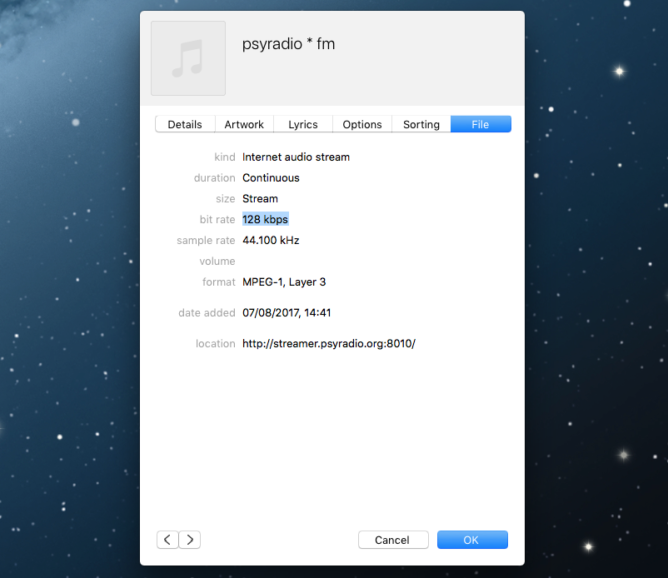Open the Artwork tab

point(244,125)
